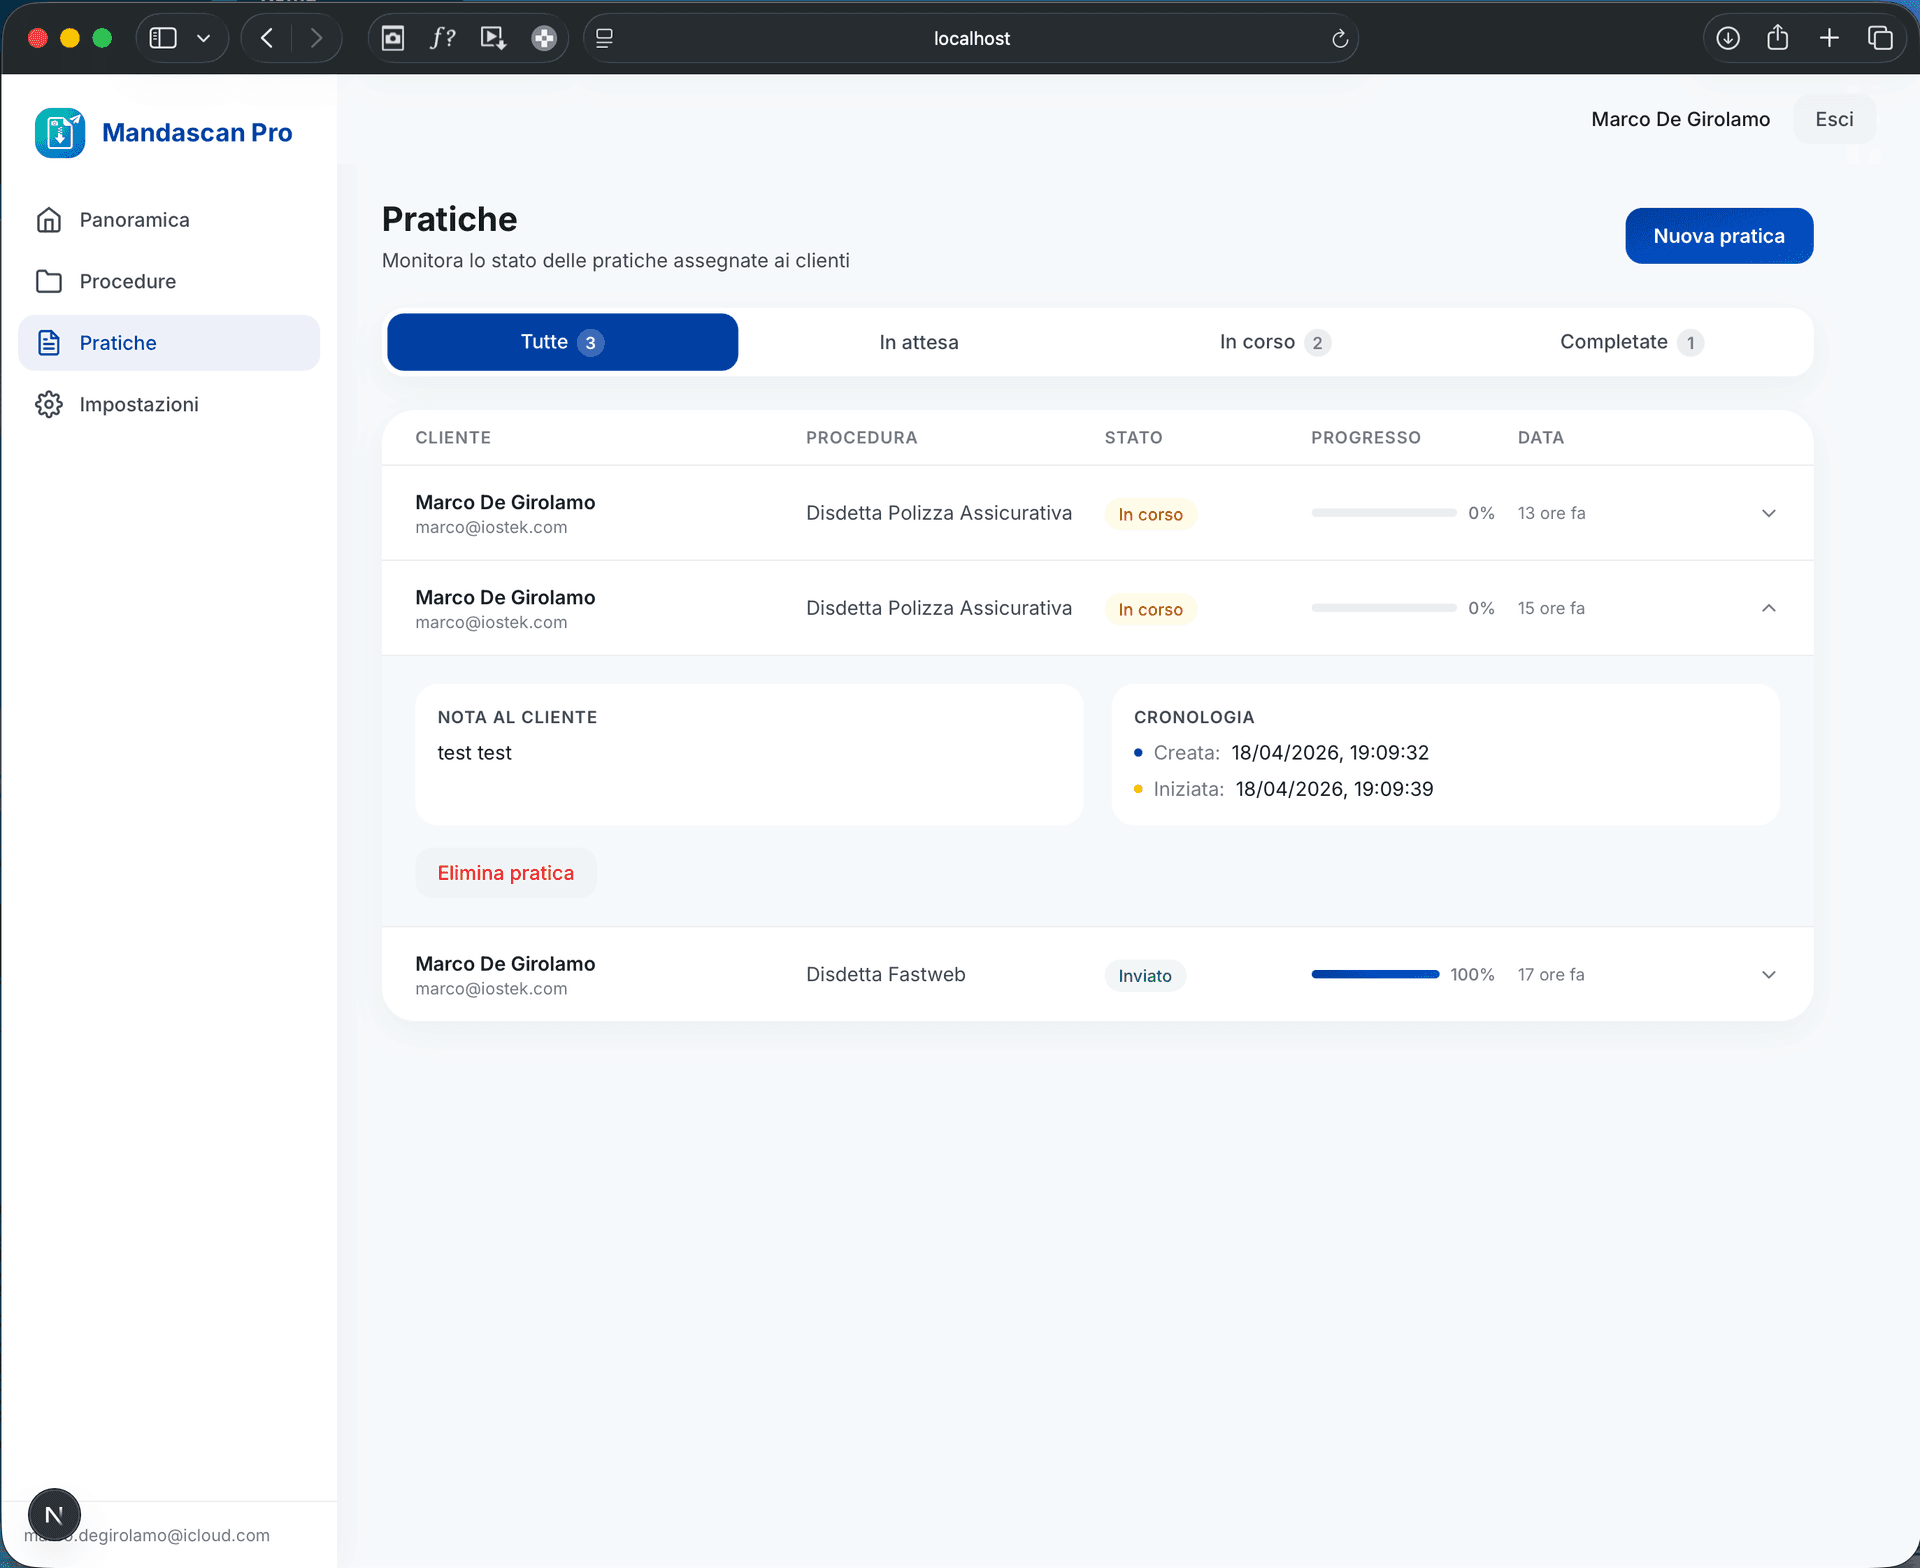Click the Downloads icon in Safari toolbar
Viewport: 1920px width, 1568px height.
(x=1727, y=37)
